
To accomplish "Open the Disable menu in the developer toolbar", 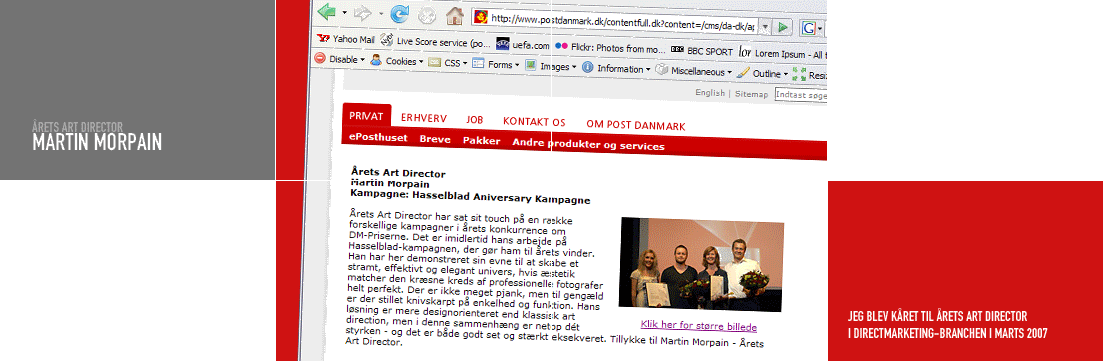I will (340, 59).
